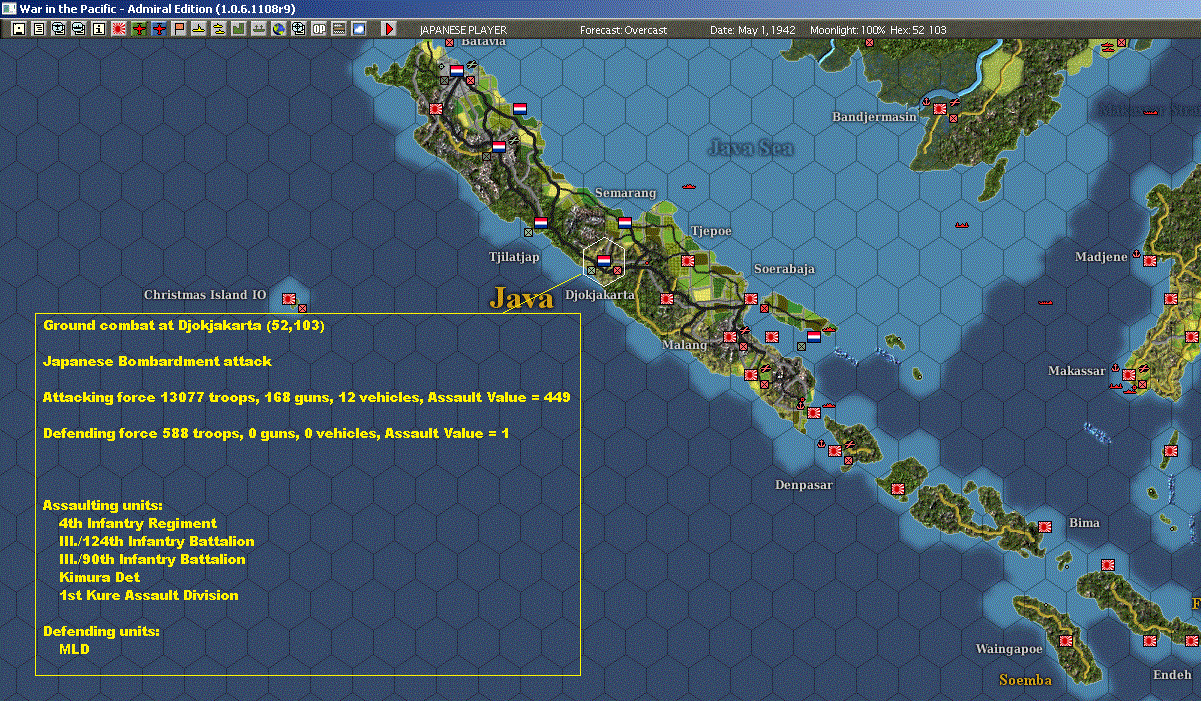Open the globe toolbar icon
Screen dimensions: 1201x701
click(278, 29)
